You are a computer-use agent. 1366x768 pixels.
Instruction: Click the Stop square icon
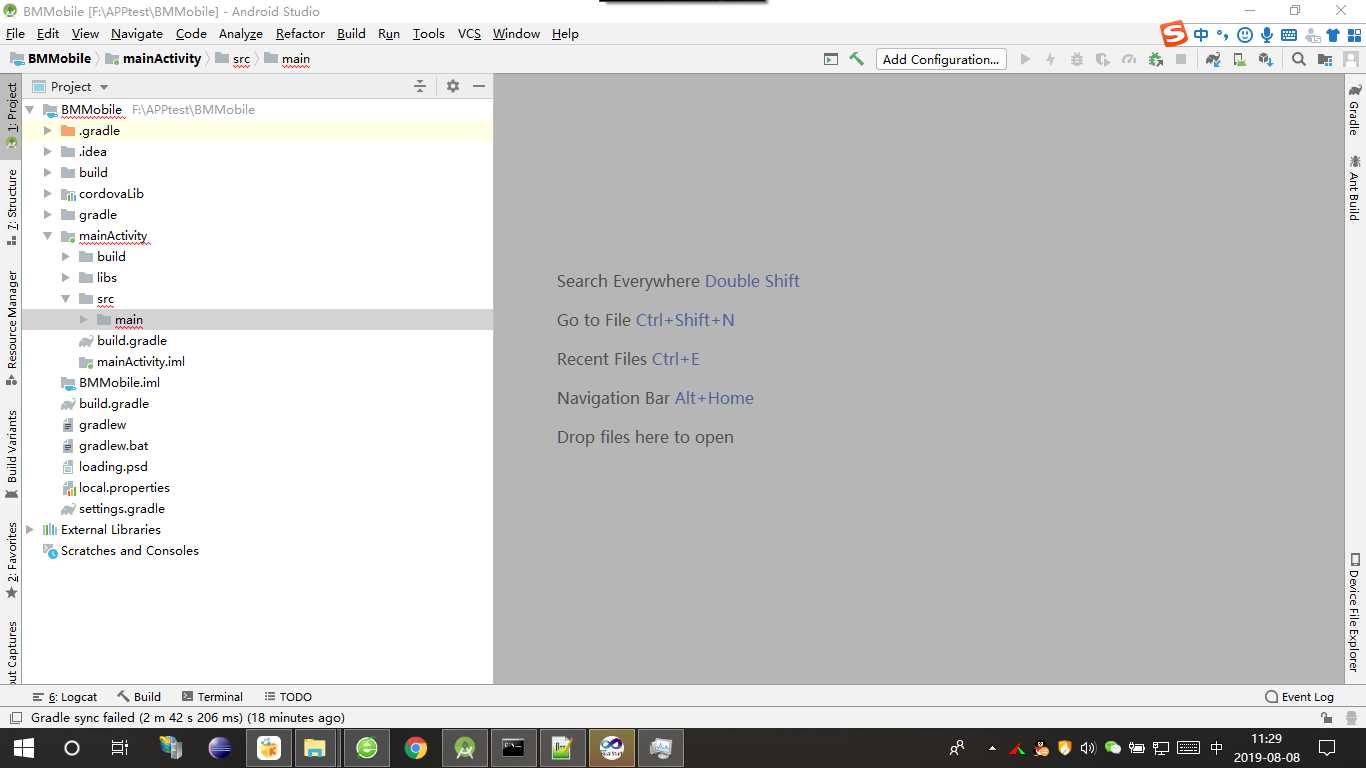point(1181,59)
